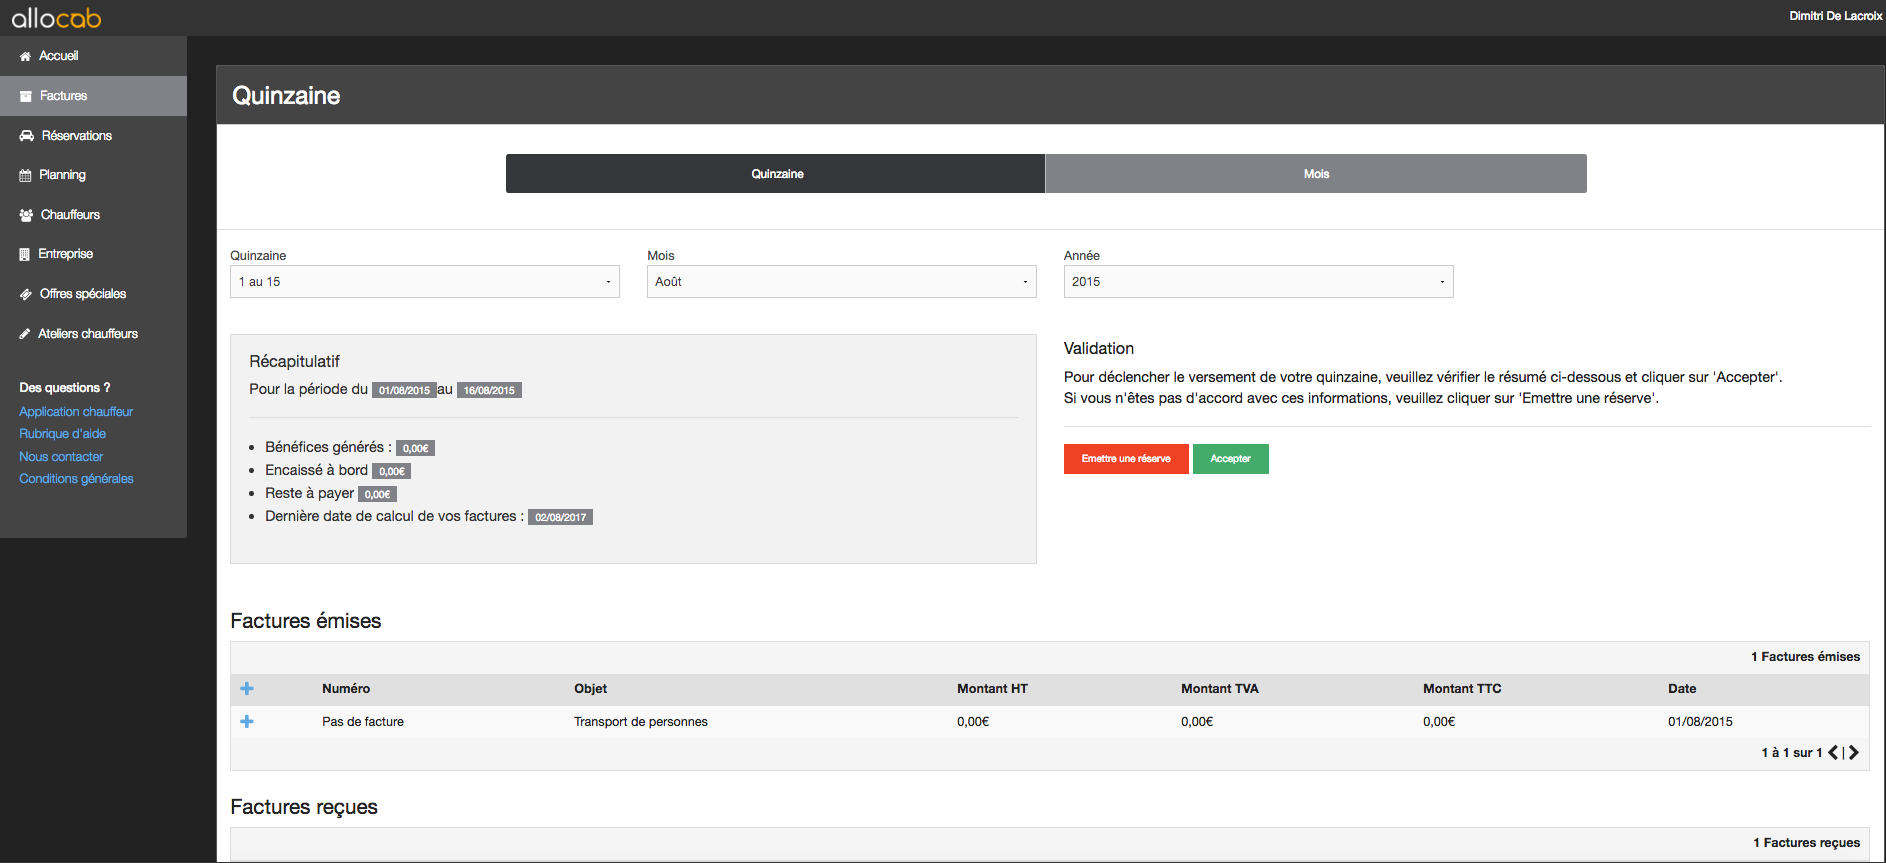Click the allocab logo
The width and height of the screenshot is (1886, 863).
tap(56, 17)
